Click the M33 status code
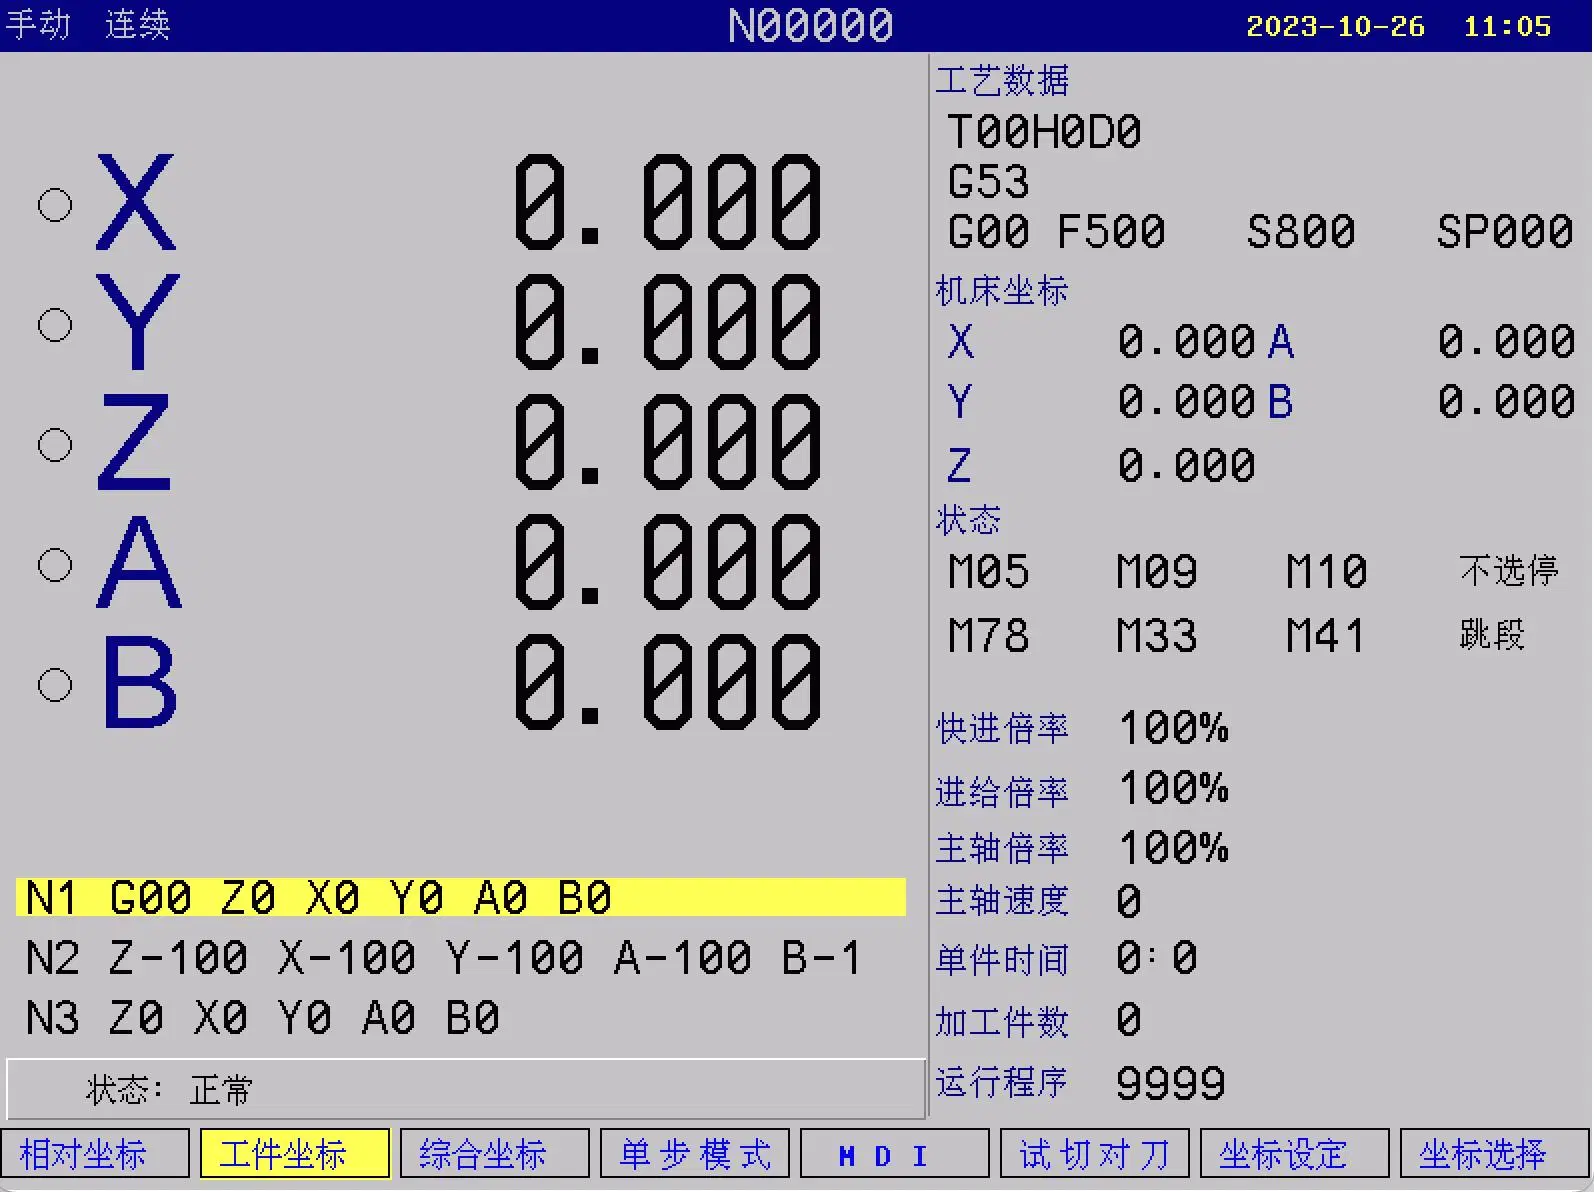 (x=1157, y=636)
